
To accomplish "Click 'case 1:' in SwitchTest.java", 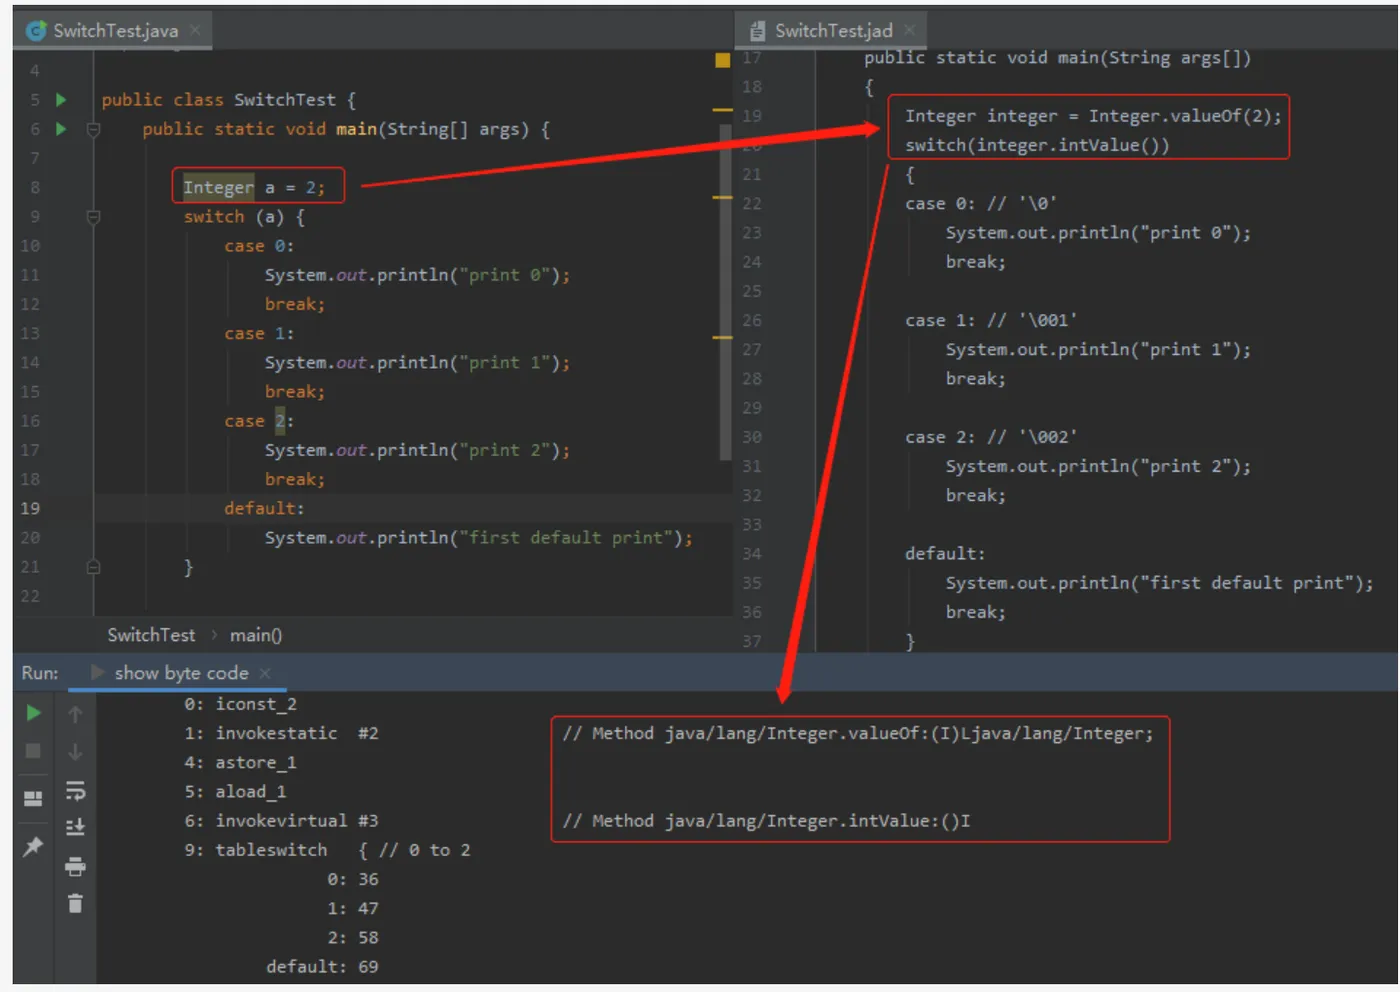I will (259, 333).
